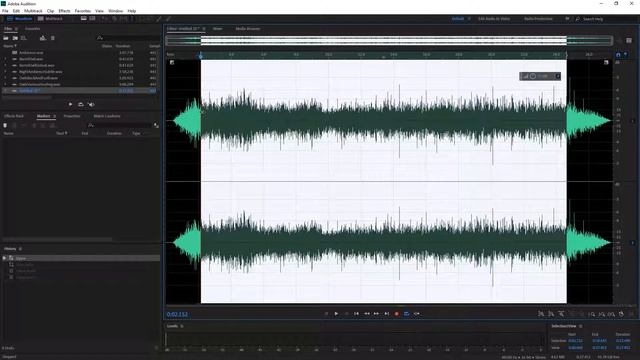Adjust the HUD gain knob

(x=533, y=76)
